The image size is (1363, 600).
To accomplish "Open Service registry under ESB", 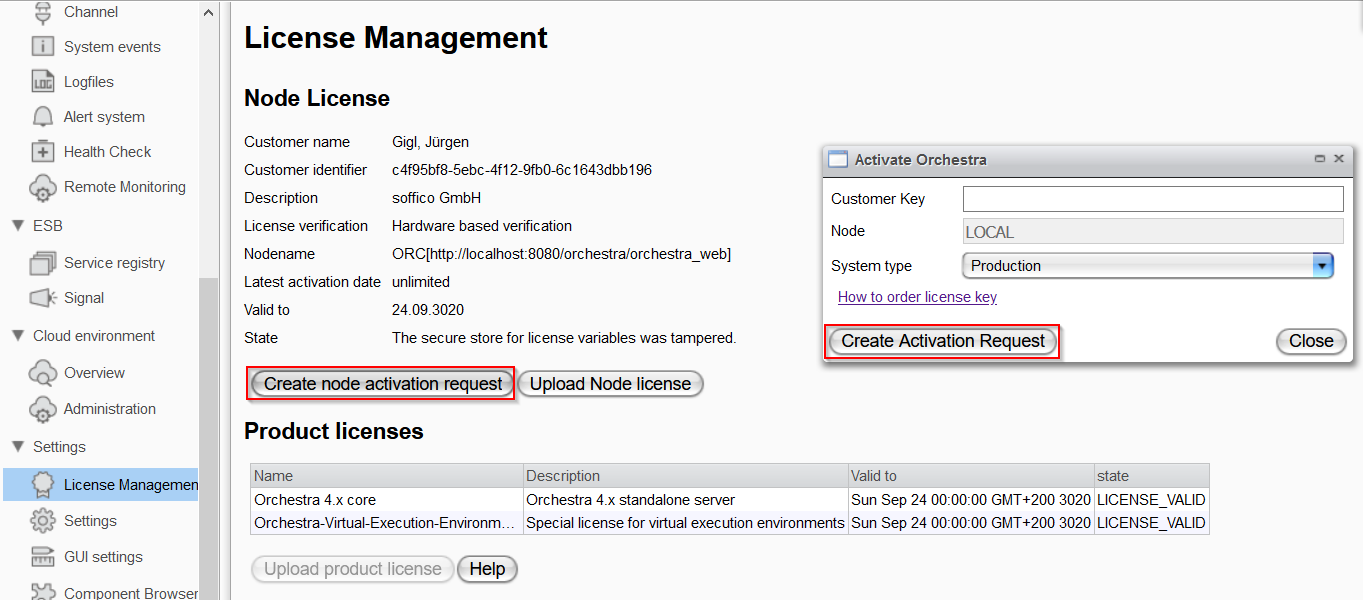I will [115, 263].
